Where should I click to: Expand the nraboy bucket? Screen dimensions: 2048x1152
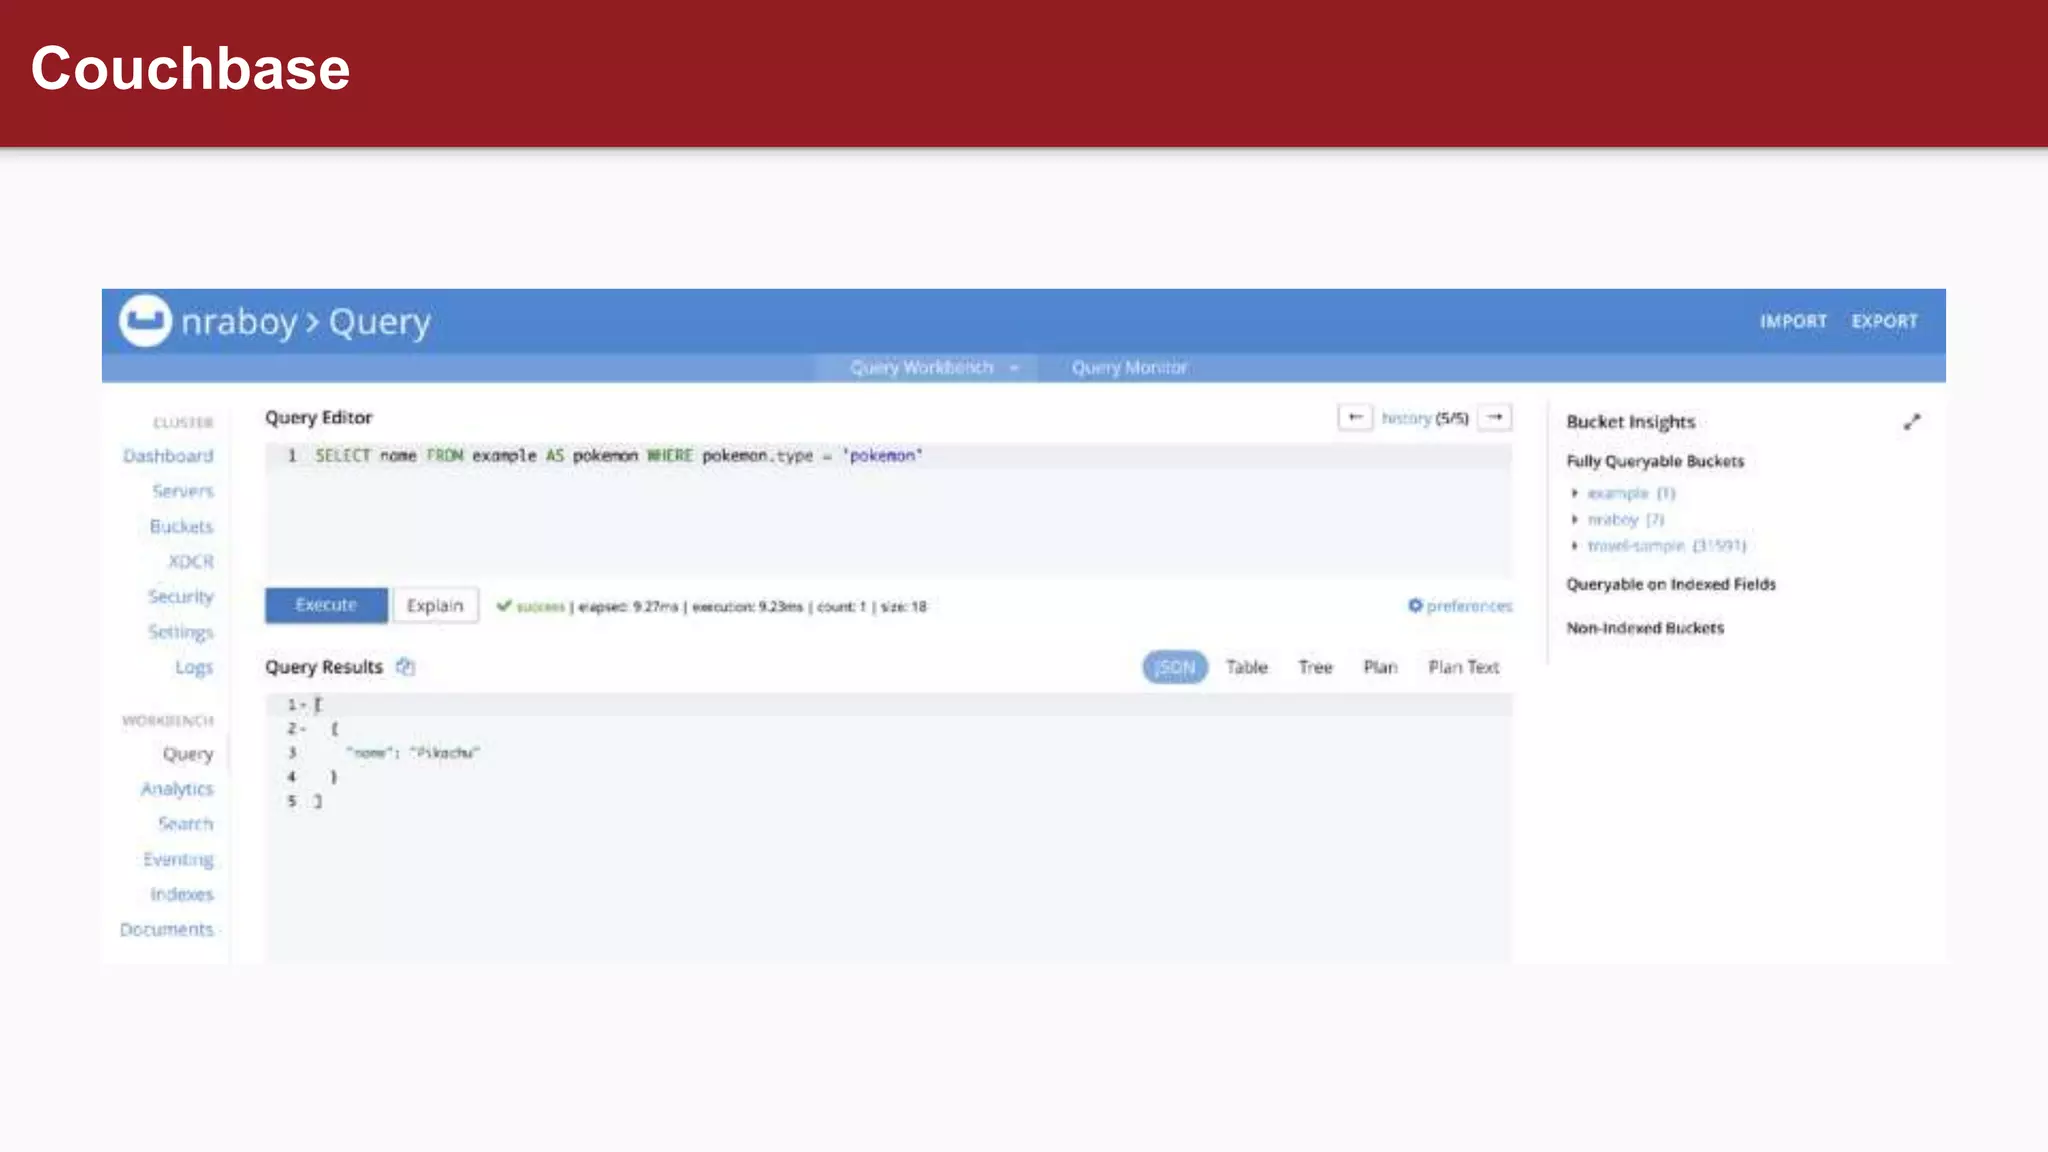(x=1574, y=519)
